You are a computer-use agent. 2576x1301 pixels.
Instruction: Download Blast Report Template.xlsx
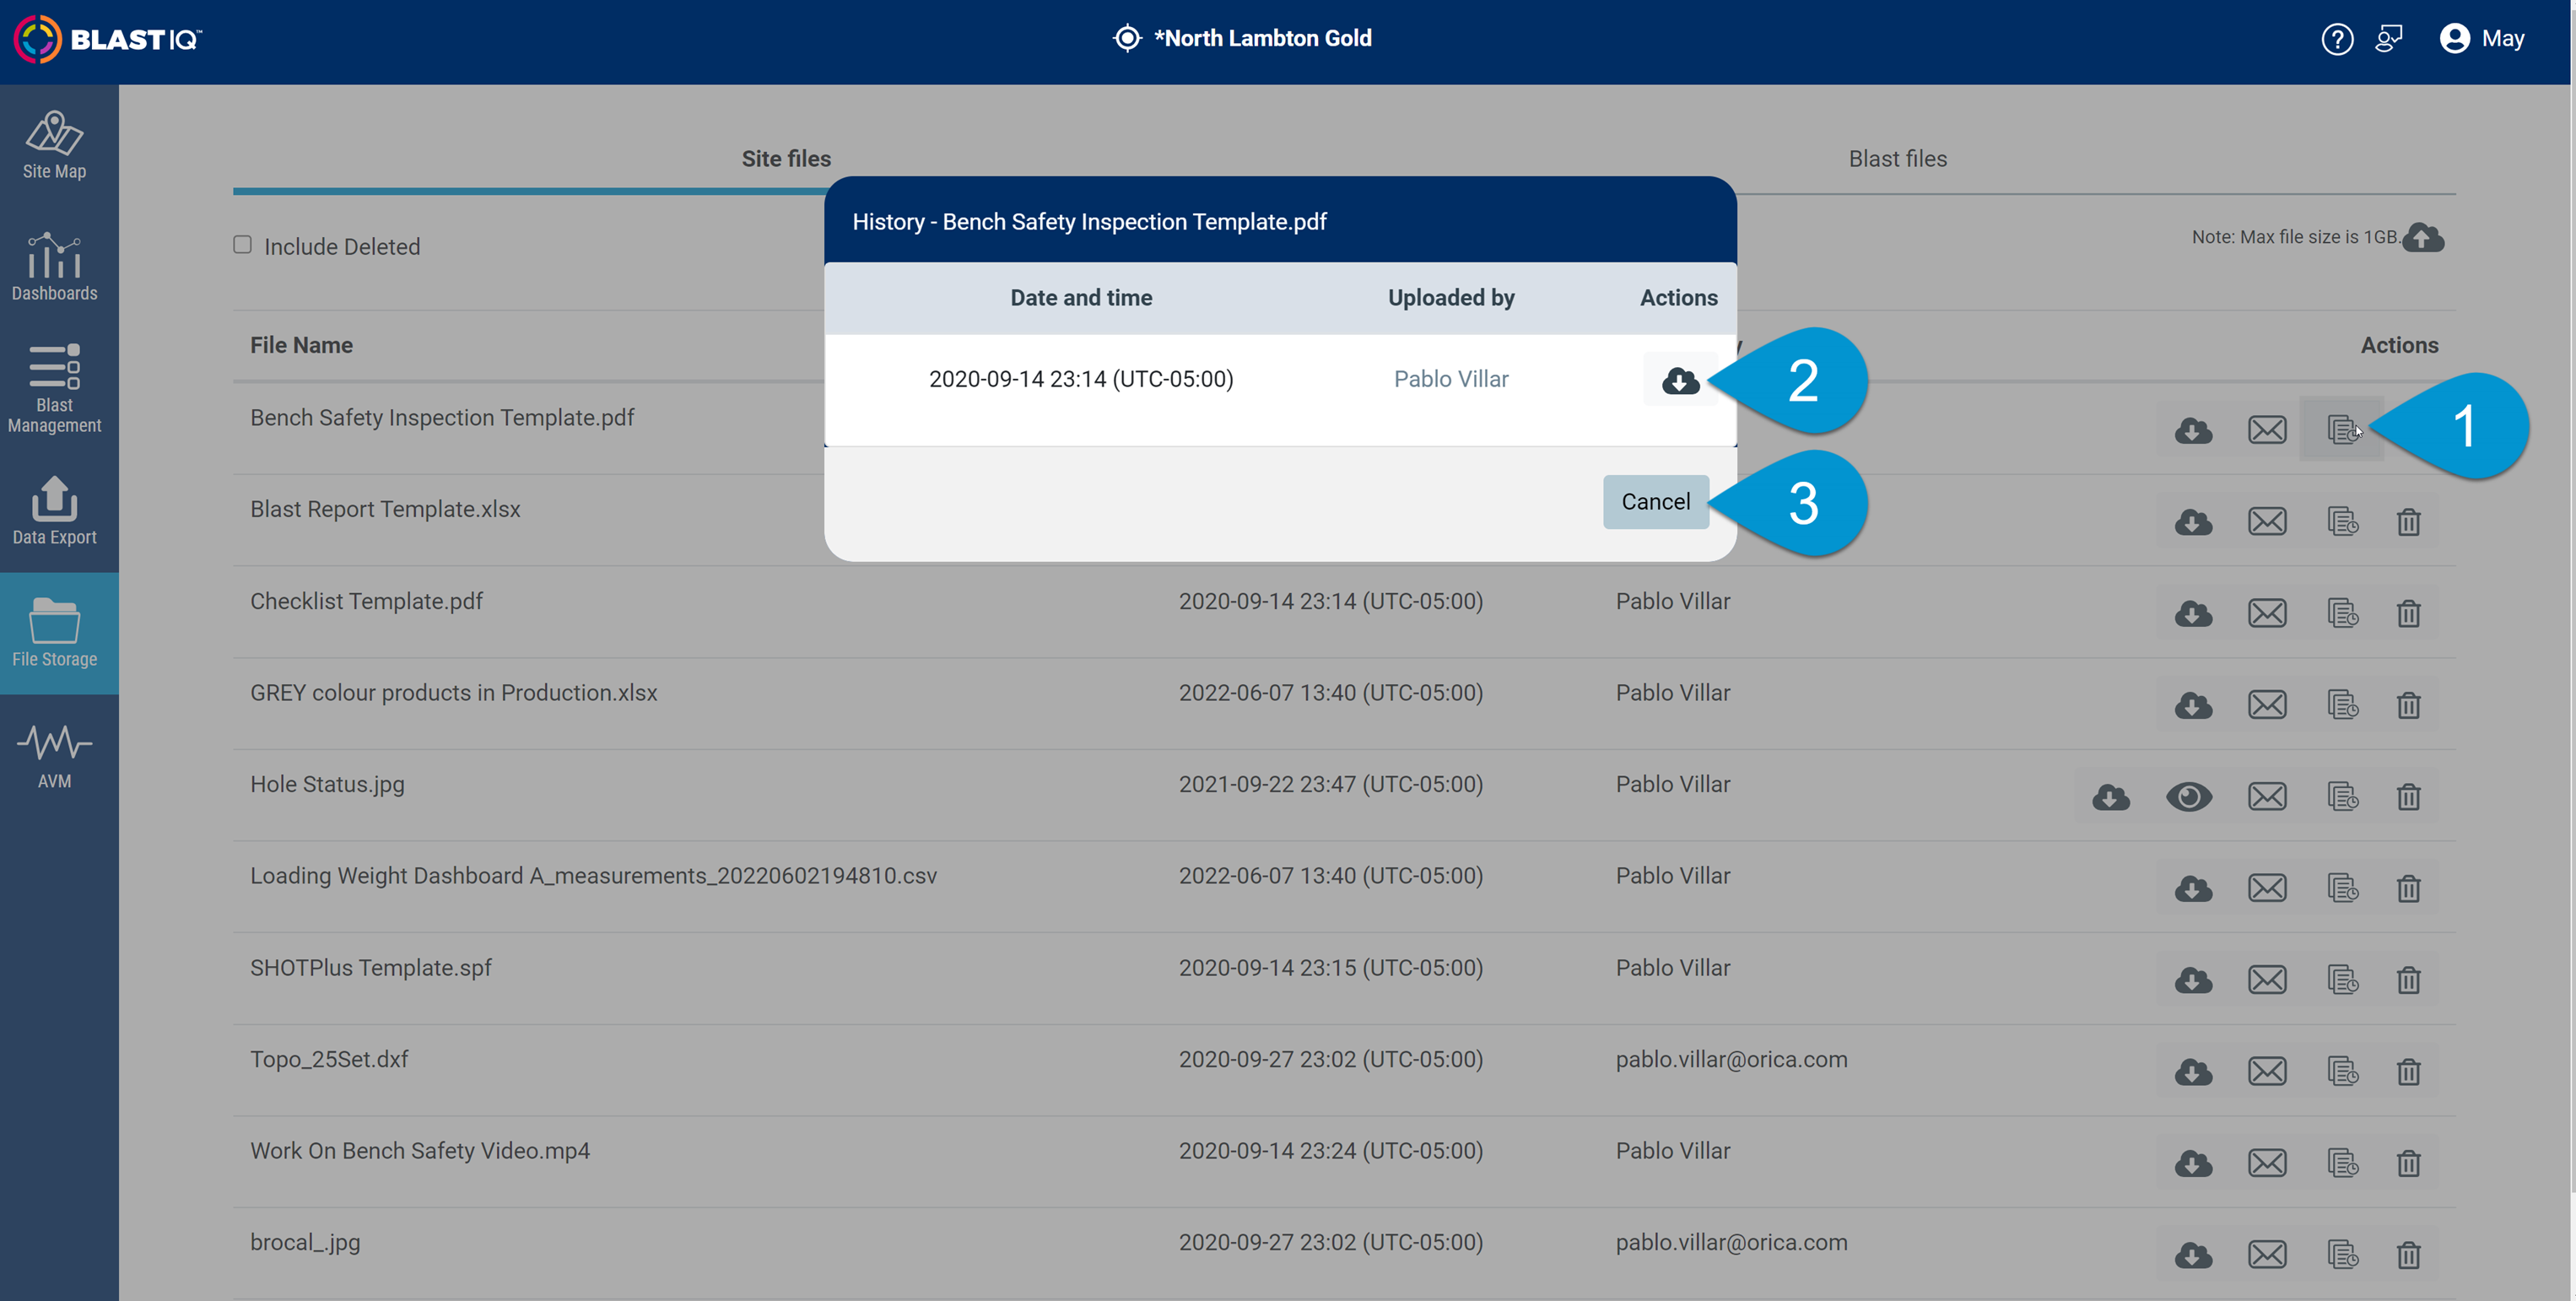(2193, 522)
